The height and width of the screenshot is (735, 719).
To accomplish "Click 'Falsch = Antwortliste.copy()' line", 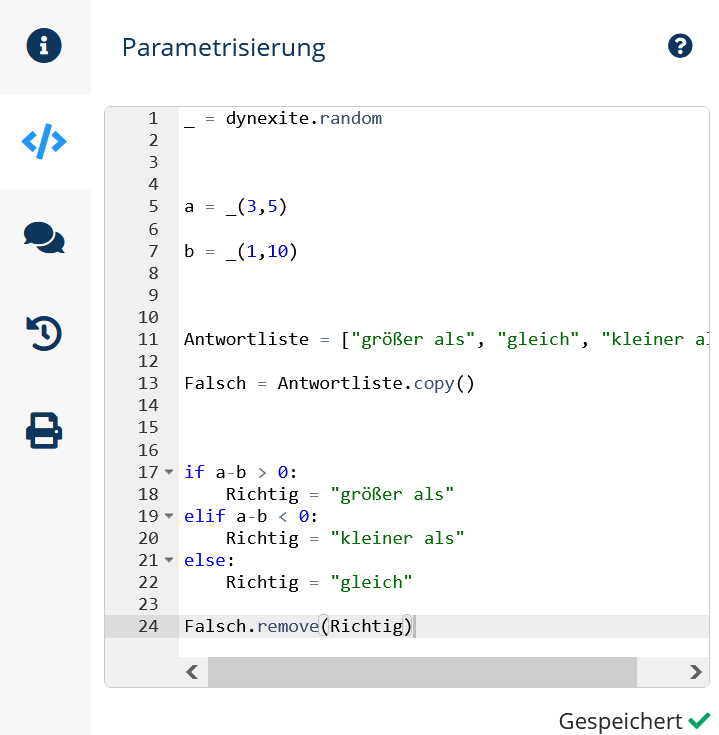I will (330, 383).
